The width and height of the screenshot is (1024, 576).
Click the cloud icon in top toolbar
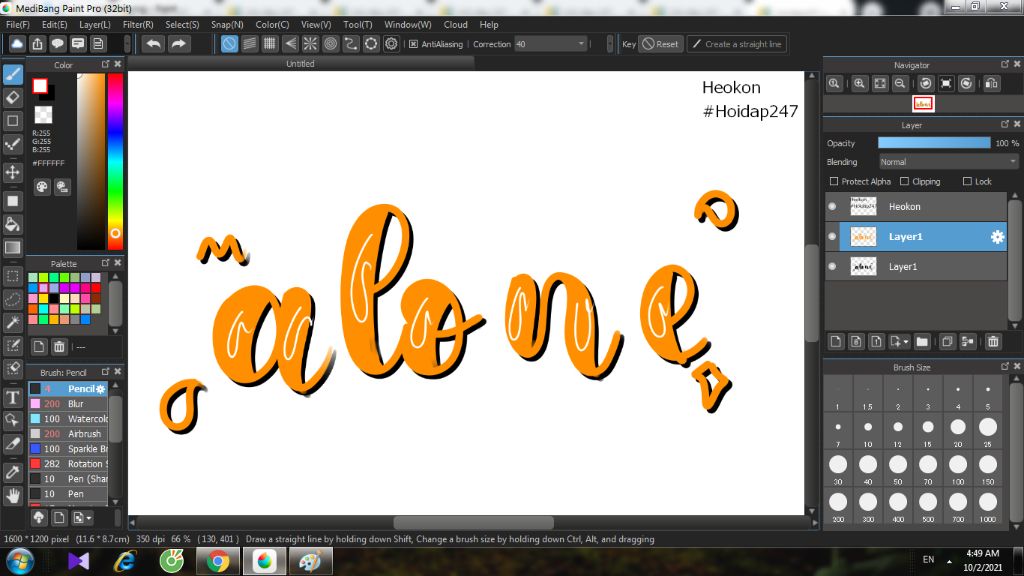tap(17, 44)
